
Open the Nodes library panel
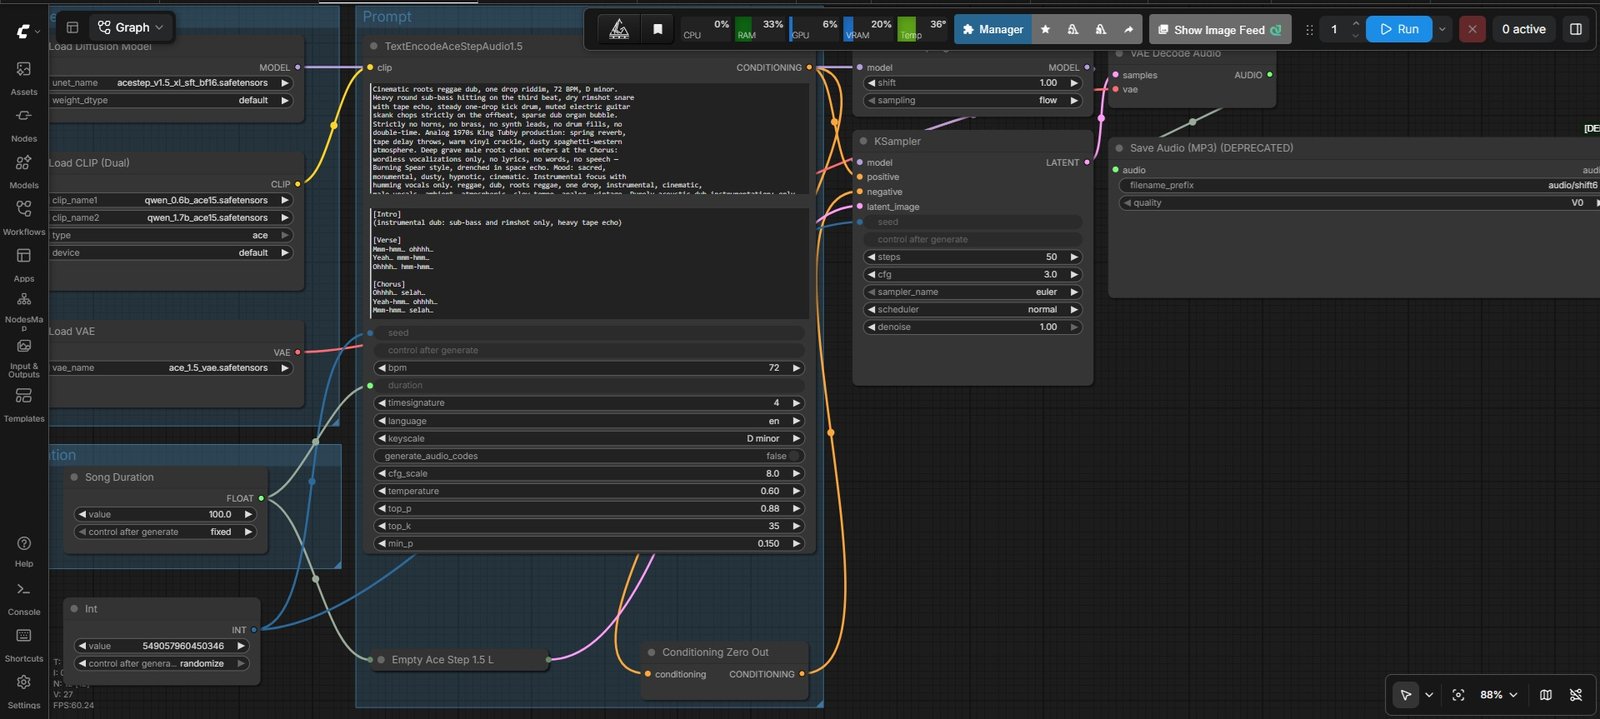click(24, 125)
